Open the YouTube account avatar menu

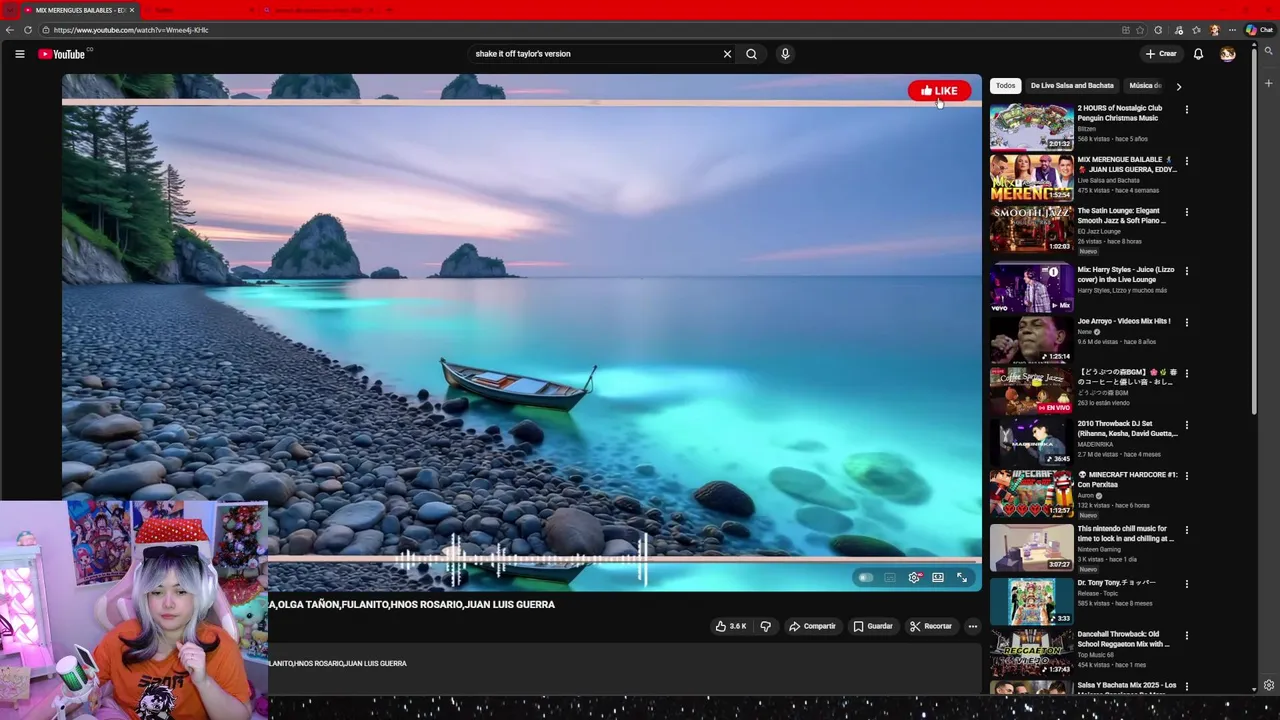click(1228, 54)
